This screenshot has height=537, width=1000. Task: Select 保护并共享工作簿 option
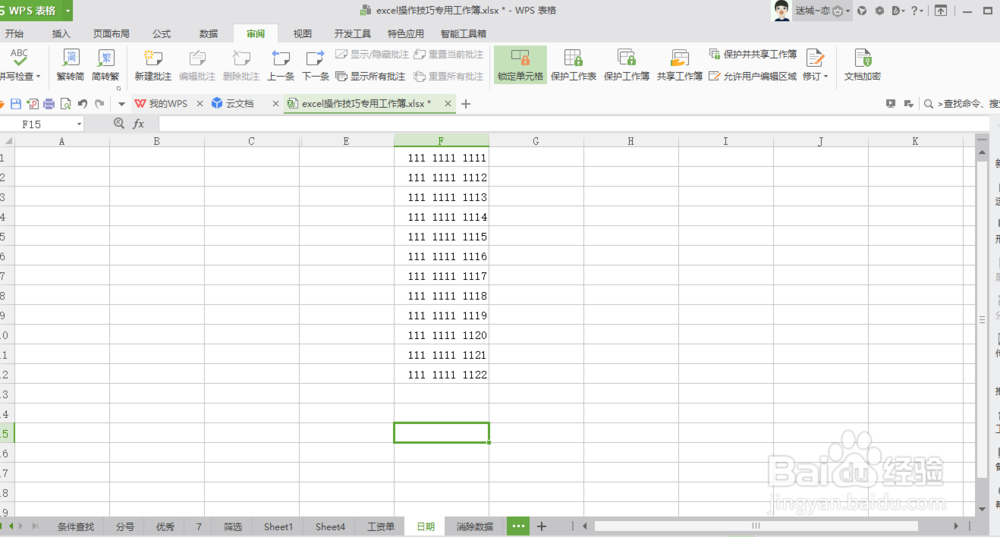click(x=753, y=54)
